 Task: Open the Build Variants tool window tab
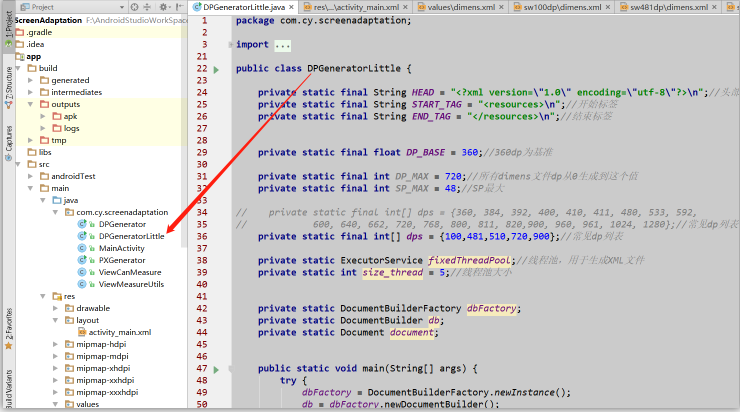tap(8, 389)
